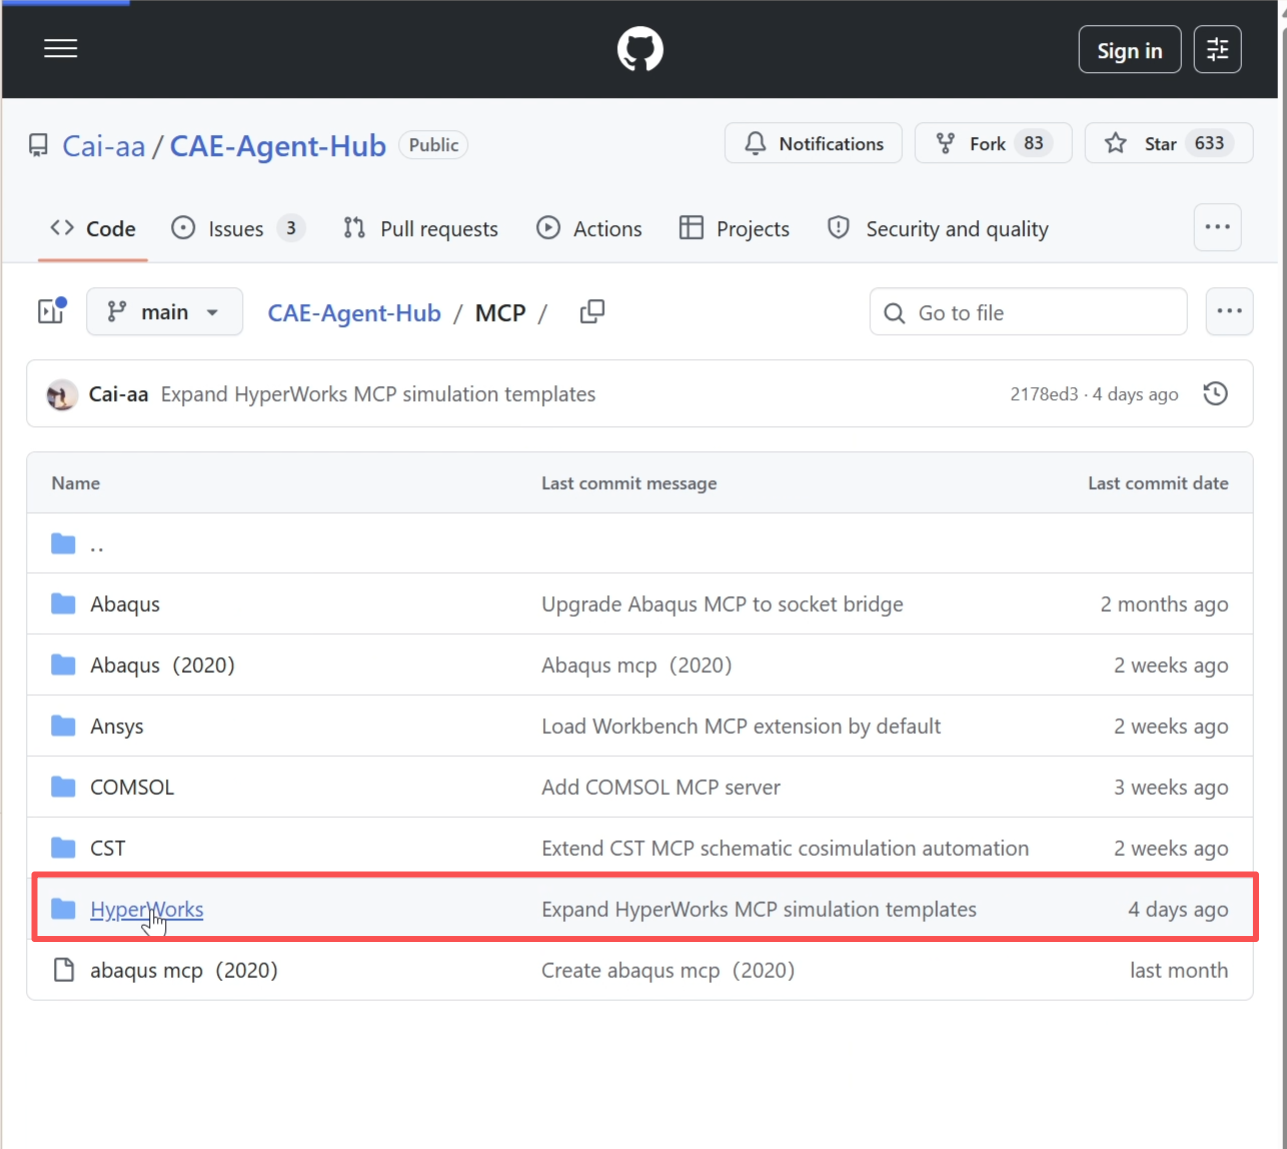Open the Abaqus (2020) folder name link
This screenshot has height=1149, width=1287.
(x=162, y=665)
